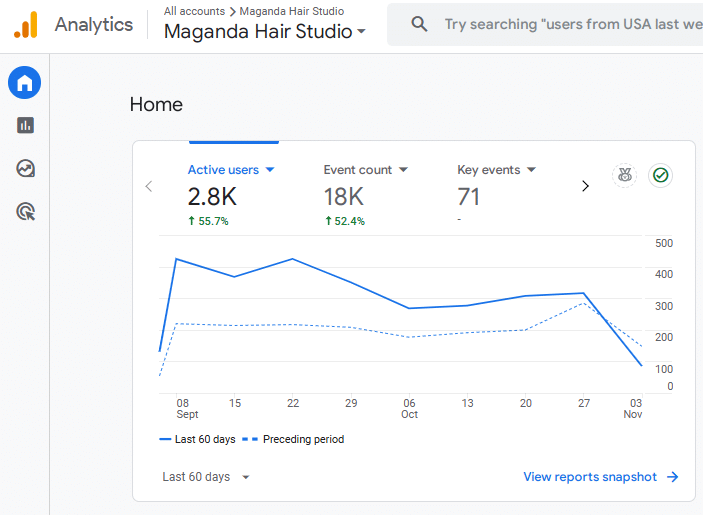Click the 06 Oct axis label
Image resolution: width=703 pixels, height=515 pixels.
[x=409, y=408]
